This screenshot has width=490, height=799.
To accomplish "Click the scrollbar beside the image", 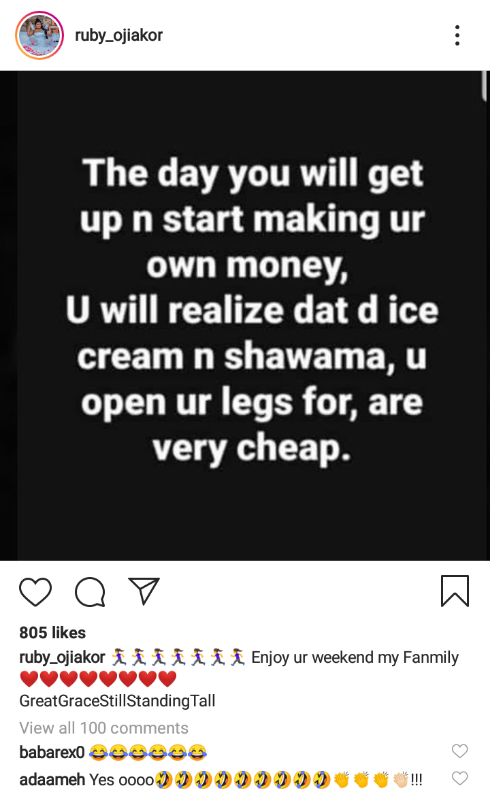I will coord(484,87).
